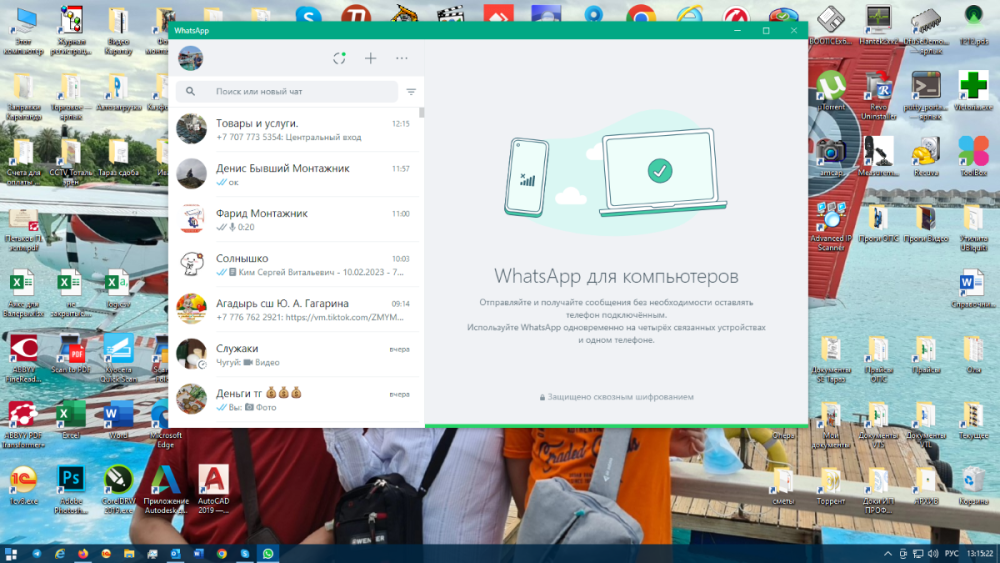Open Chrome from the taskbar
This screenshot has height=563, width=1000.
[221, 553]
